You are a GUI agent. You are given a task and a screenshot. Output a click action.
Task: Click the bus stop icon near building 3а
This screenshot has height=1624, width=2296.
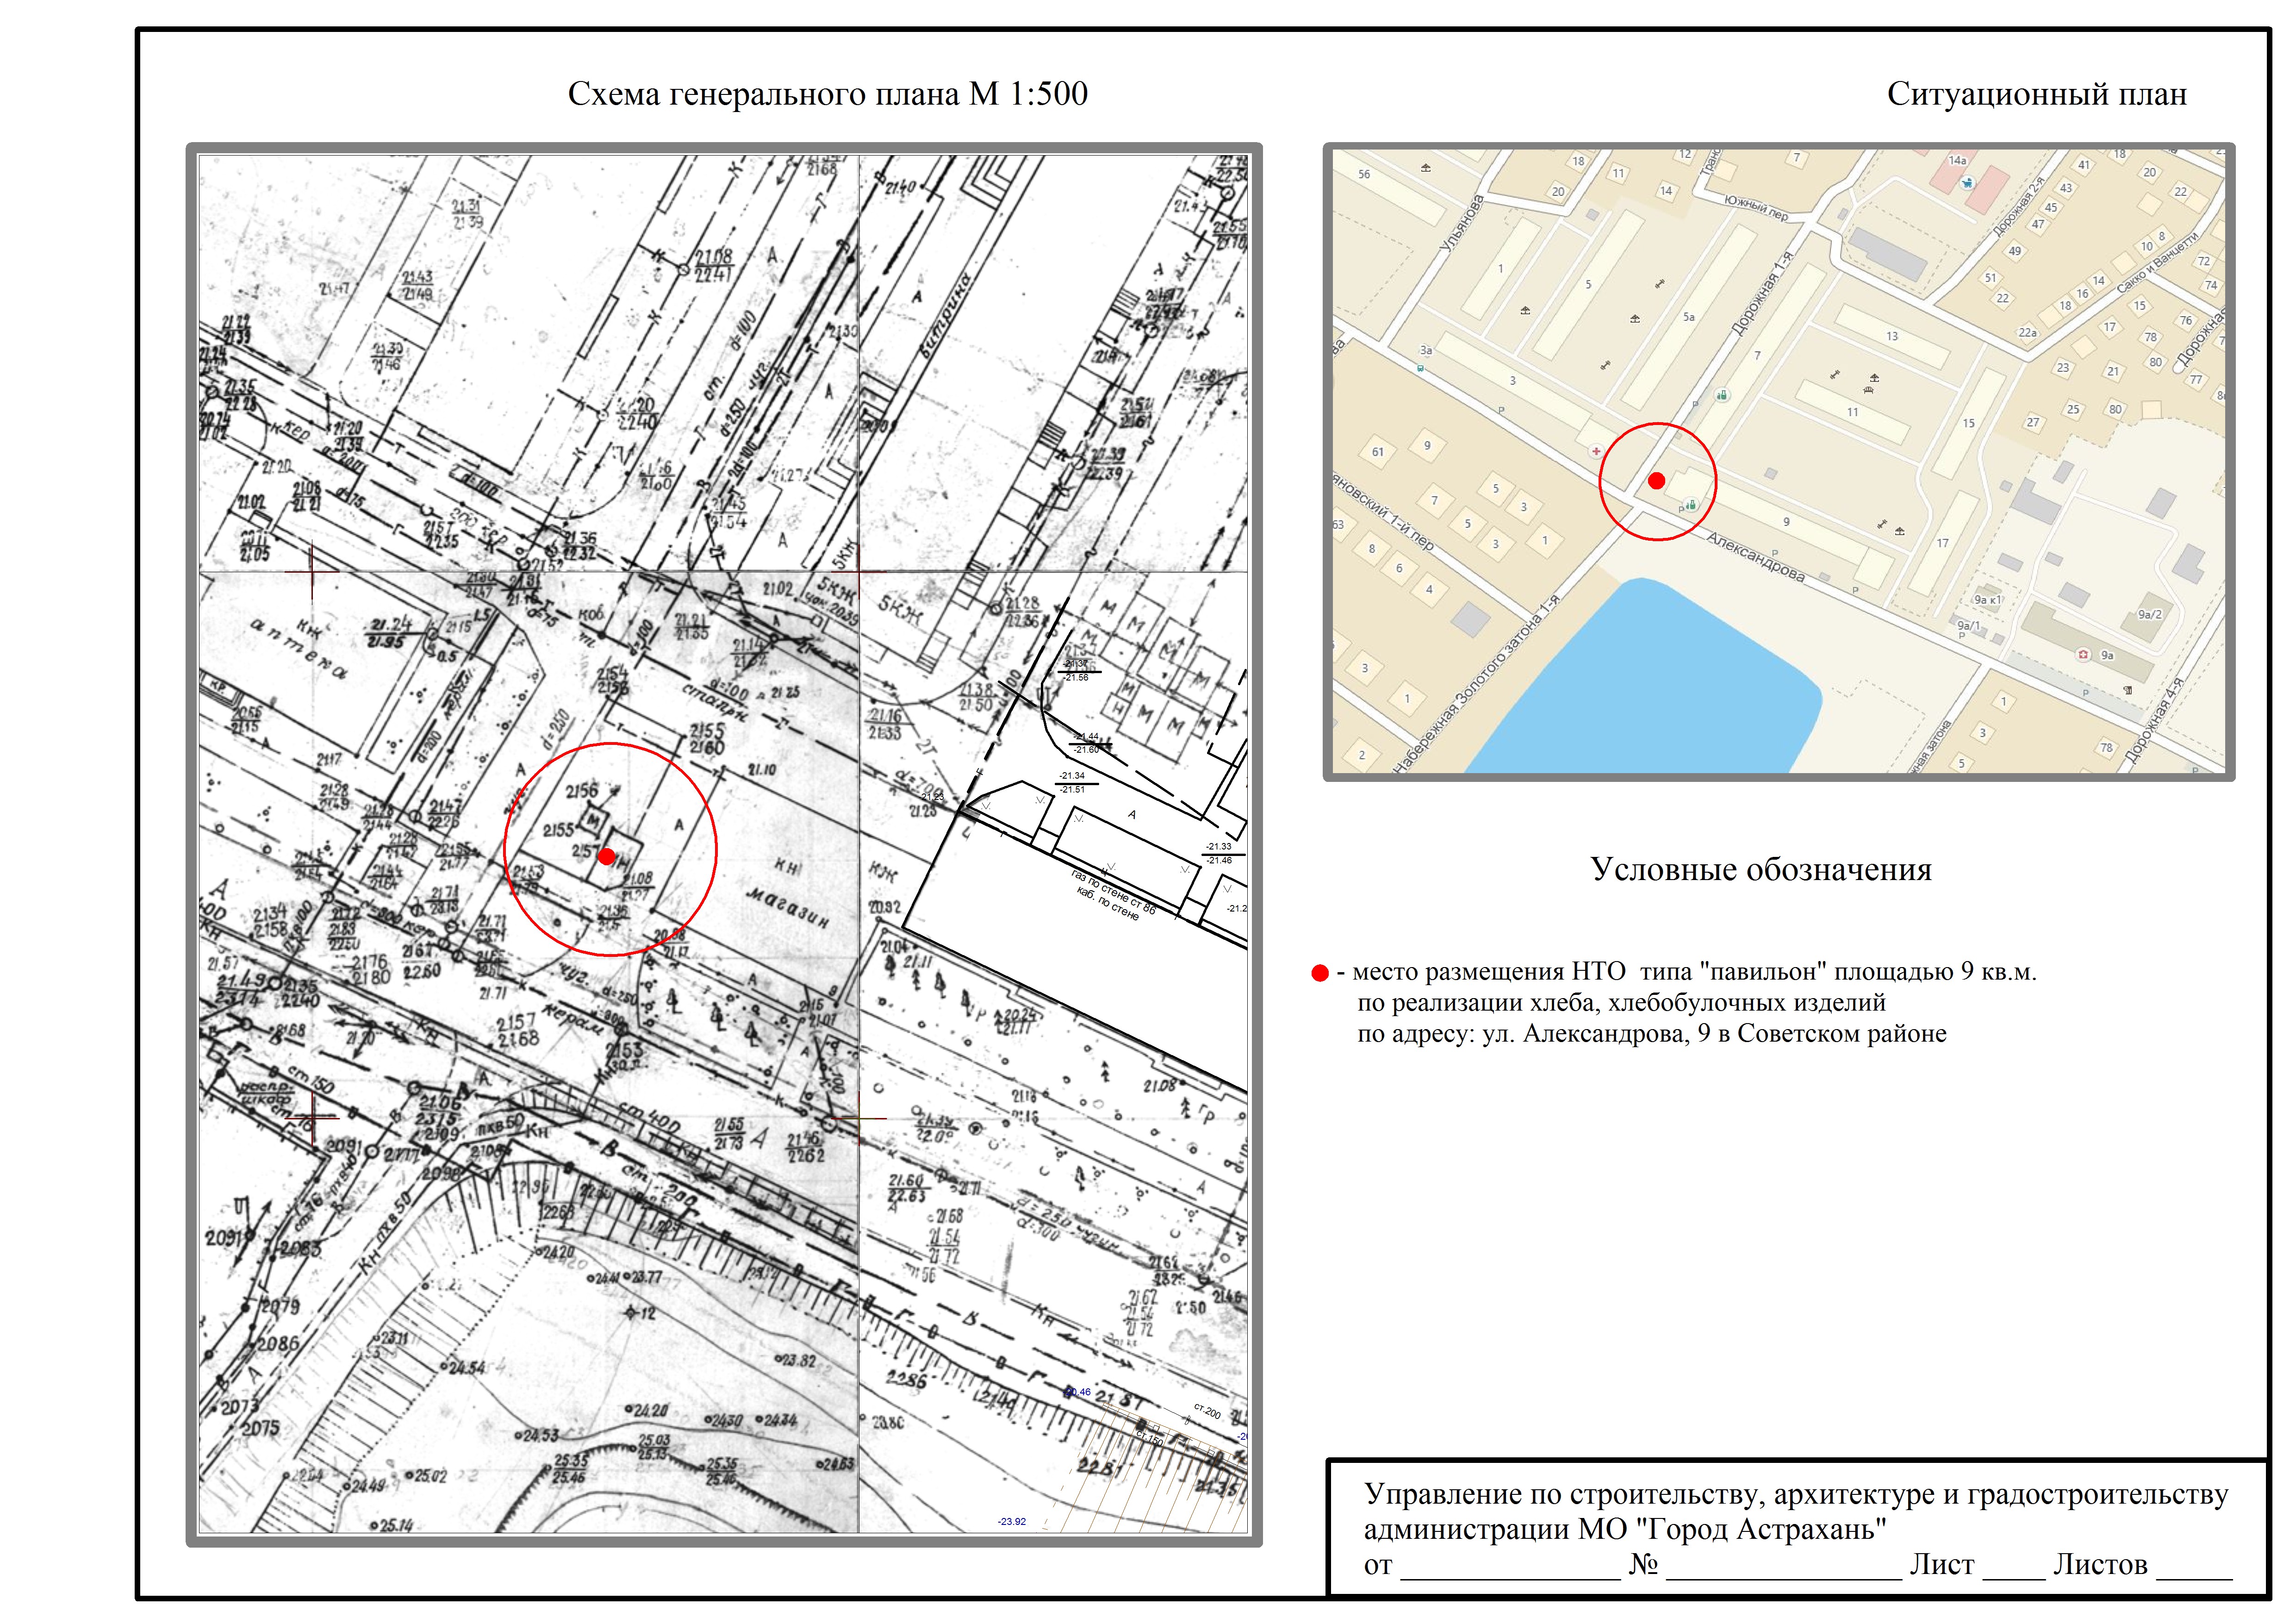click(1421, 368)
